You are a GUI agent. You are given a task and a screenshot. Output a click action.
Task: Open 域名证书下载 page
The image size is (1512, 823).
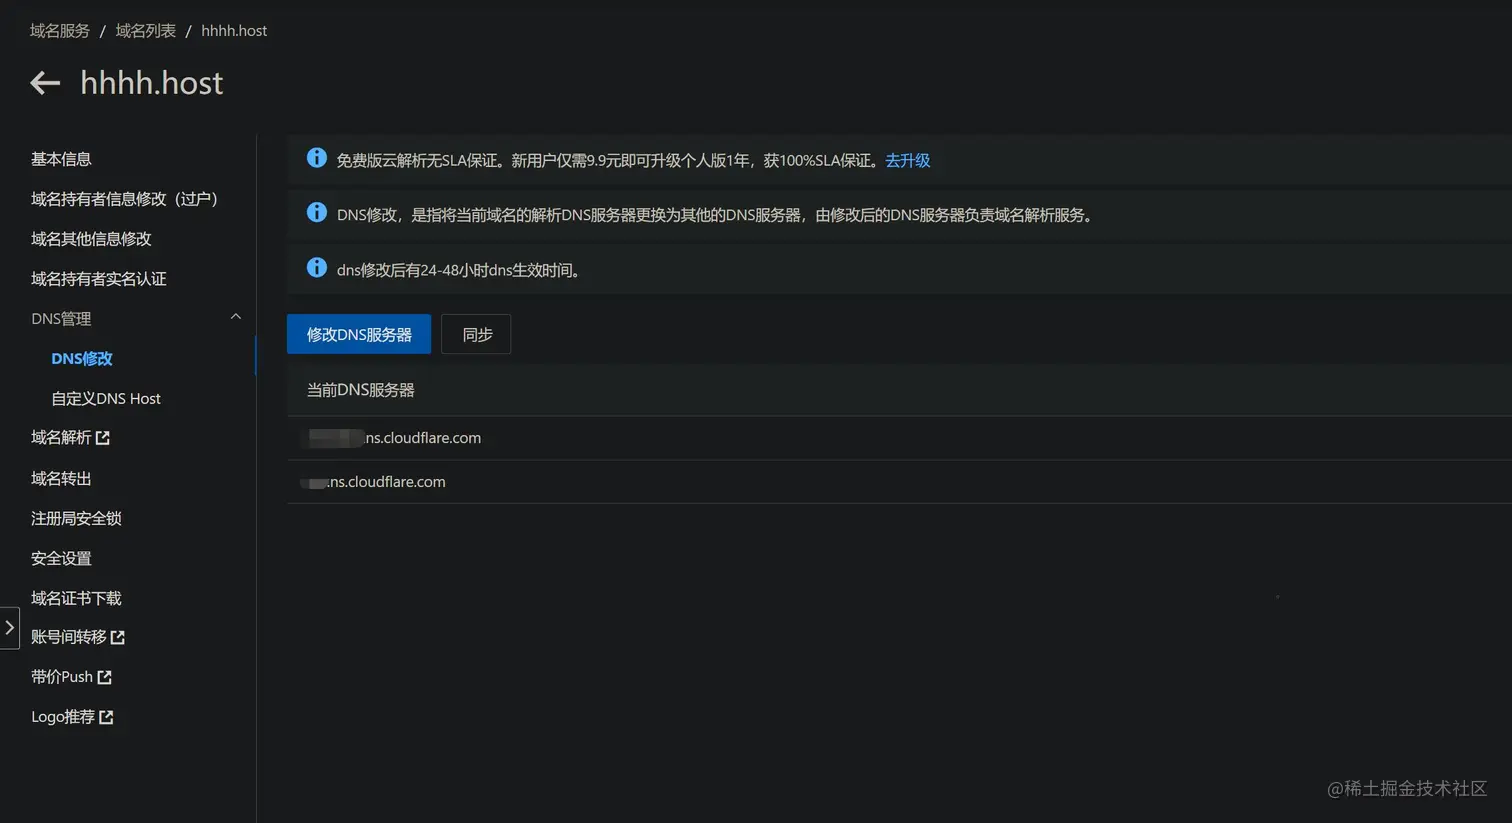click(x=76, y=598)
